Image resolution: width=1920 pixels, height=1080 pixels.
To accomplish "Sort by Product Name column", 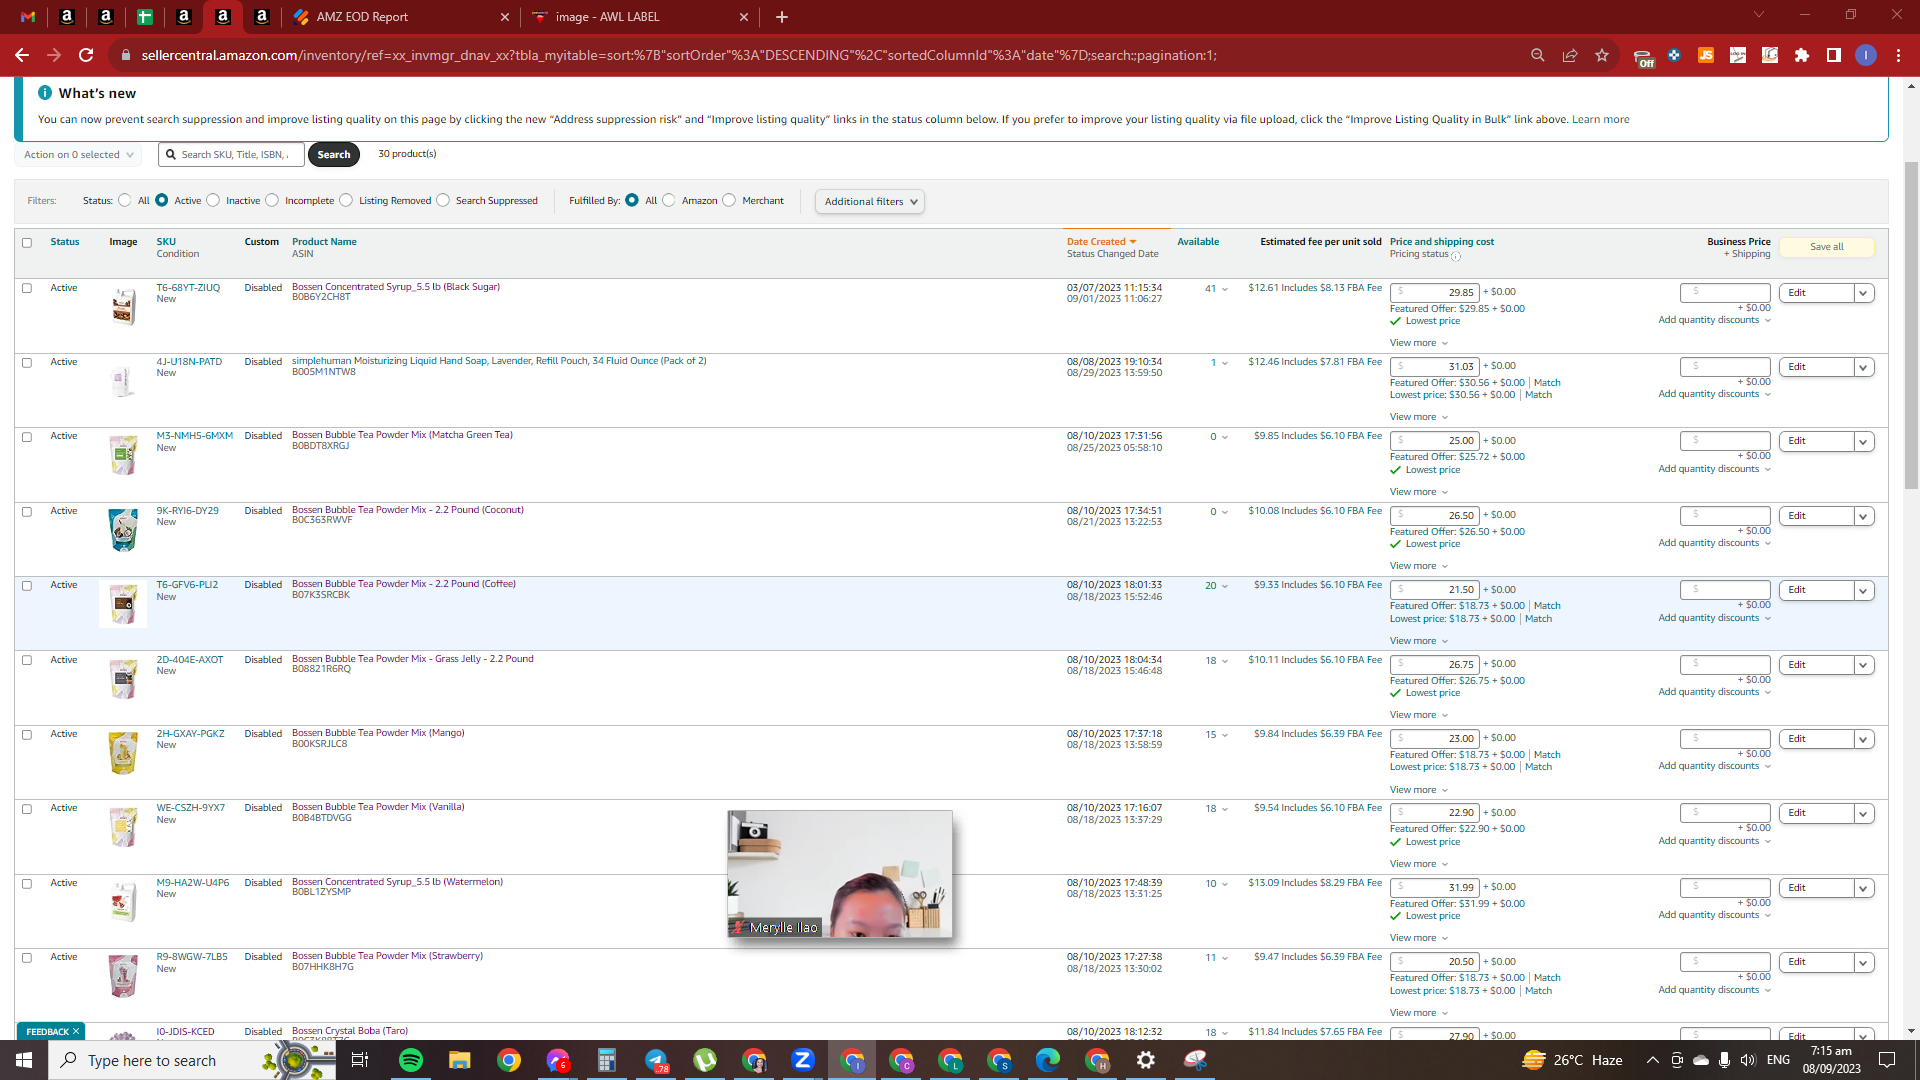I will 324,242.
